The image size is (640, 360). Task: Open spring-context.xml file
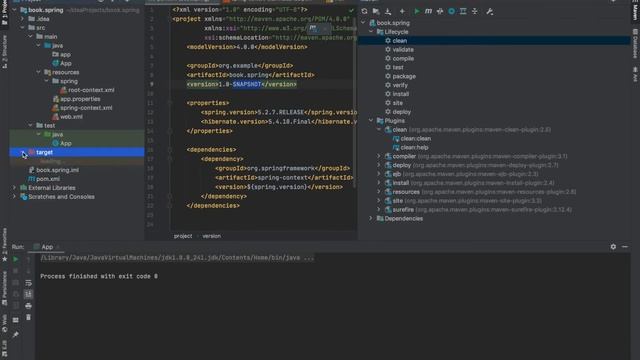point(86,108)
